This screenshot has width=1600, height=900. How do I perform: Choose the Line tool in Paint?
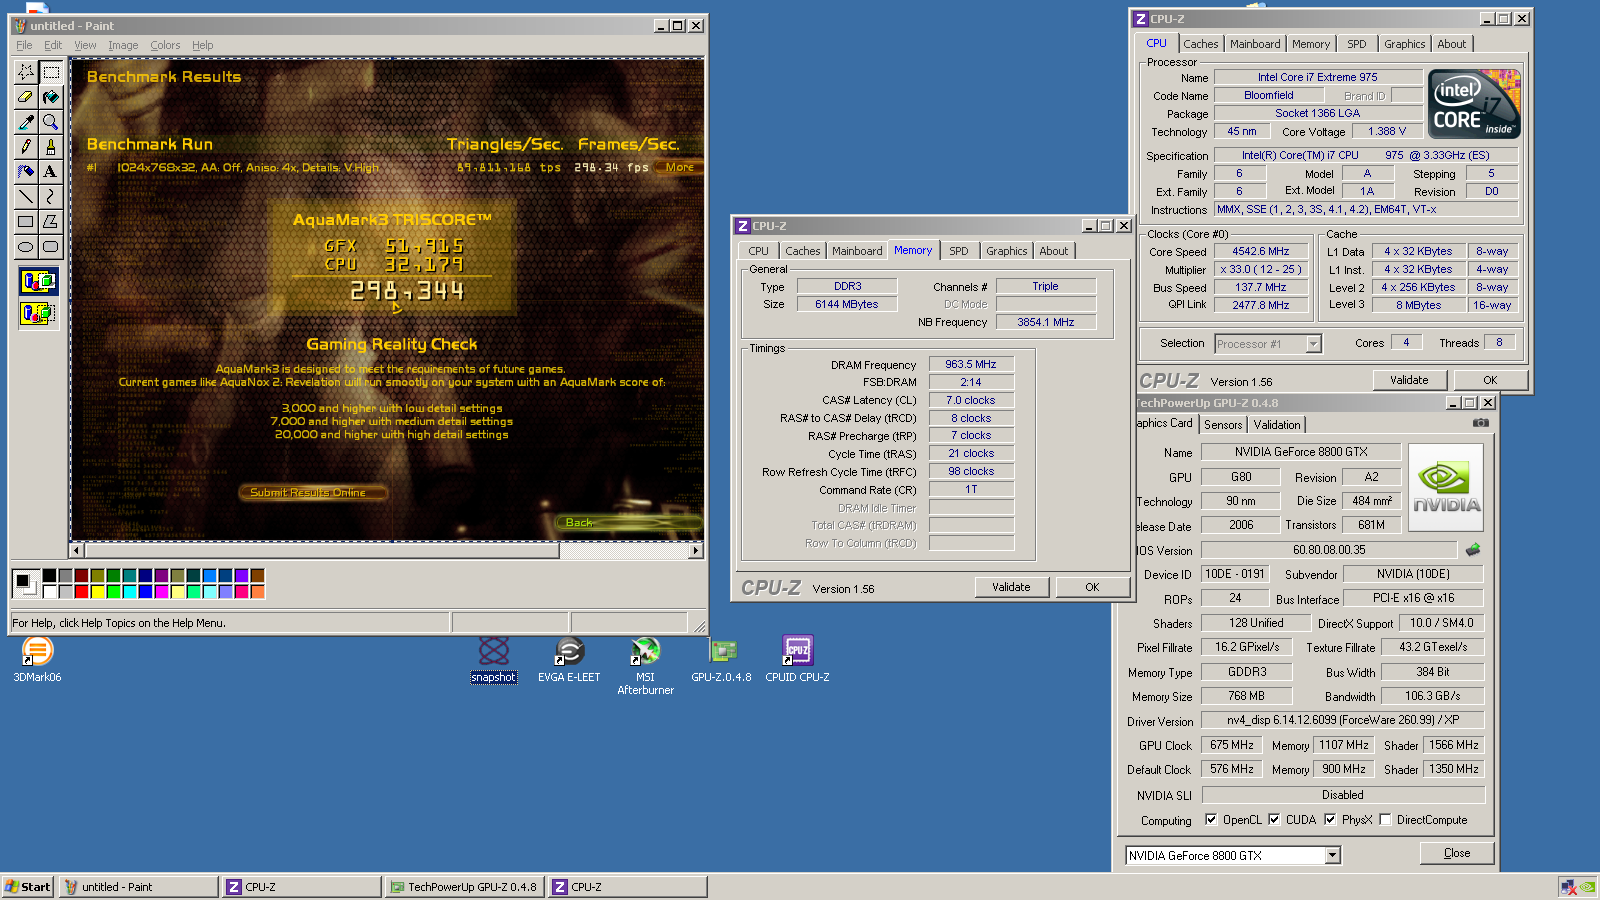[26, 197]
